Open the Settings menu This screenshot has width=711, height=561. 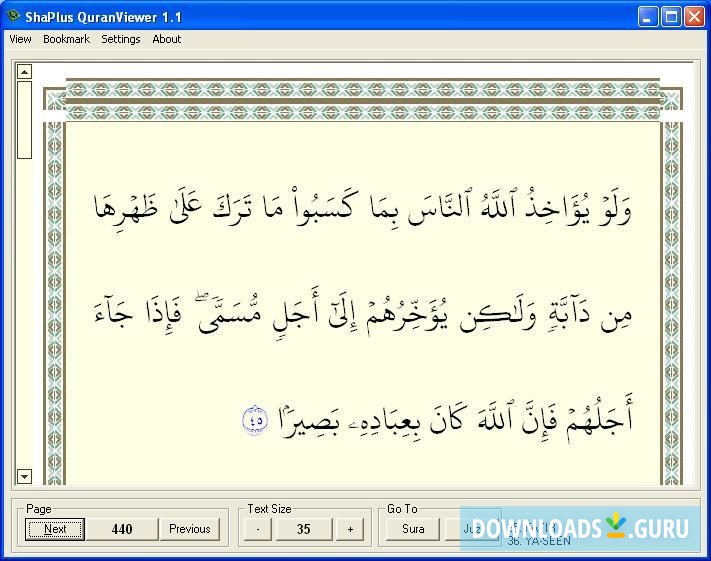pyautogui.click(x=121, y=39)
